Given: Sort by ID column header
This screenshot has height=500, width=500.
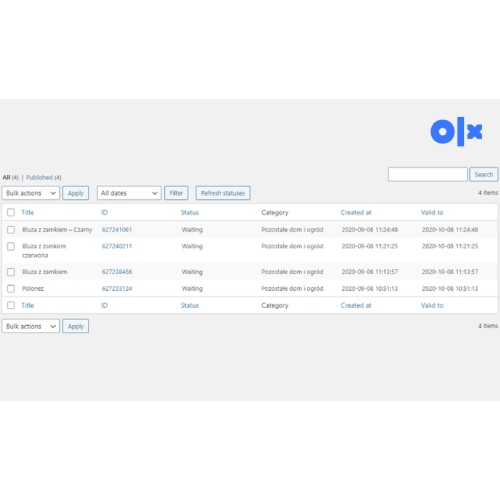Looking at the screenshot, I should pyautogui.click(x=104, y=212).
